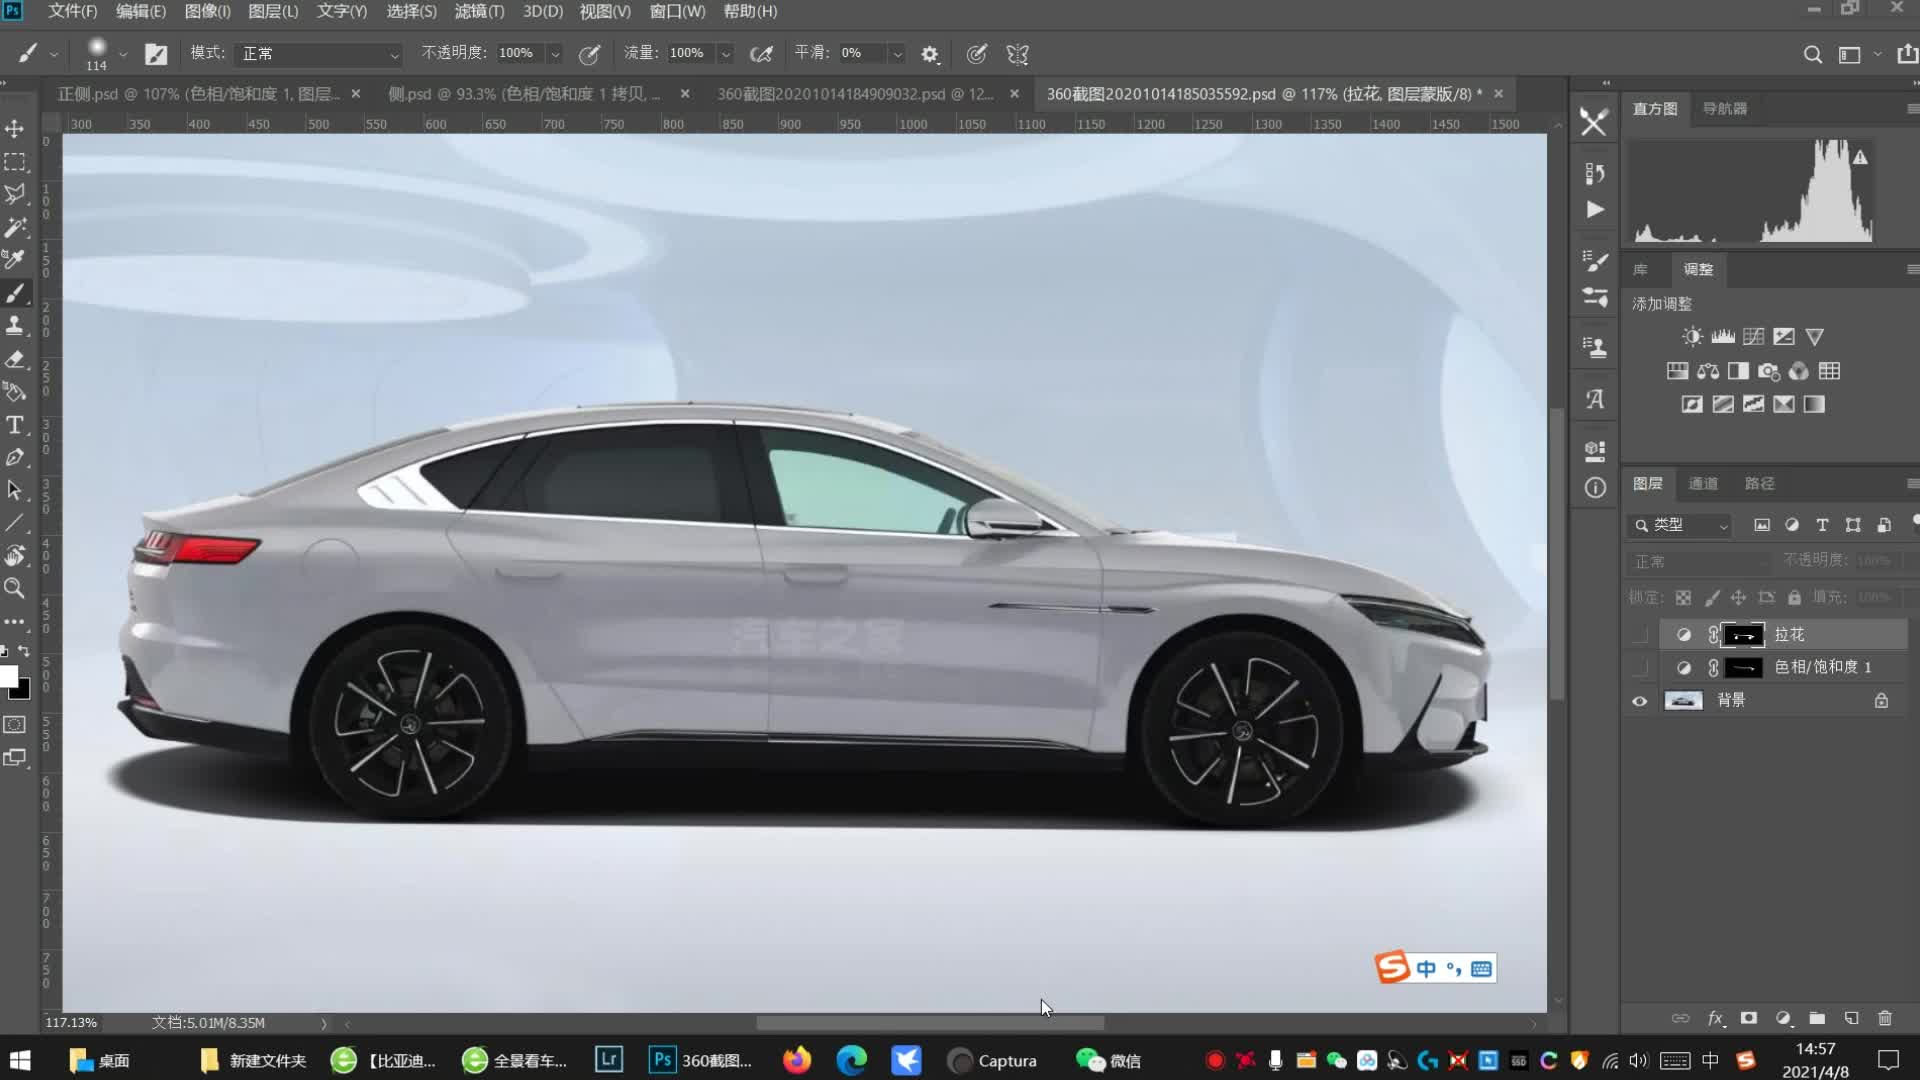
Task: Open Captura from the taskbar
Action: coord(992,1061)
